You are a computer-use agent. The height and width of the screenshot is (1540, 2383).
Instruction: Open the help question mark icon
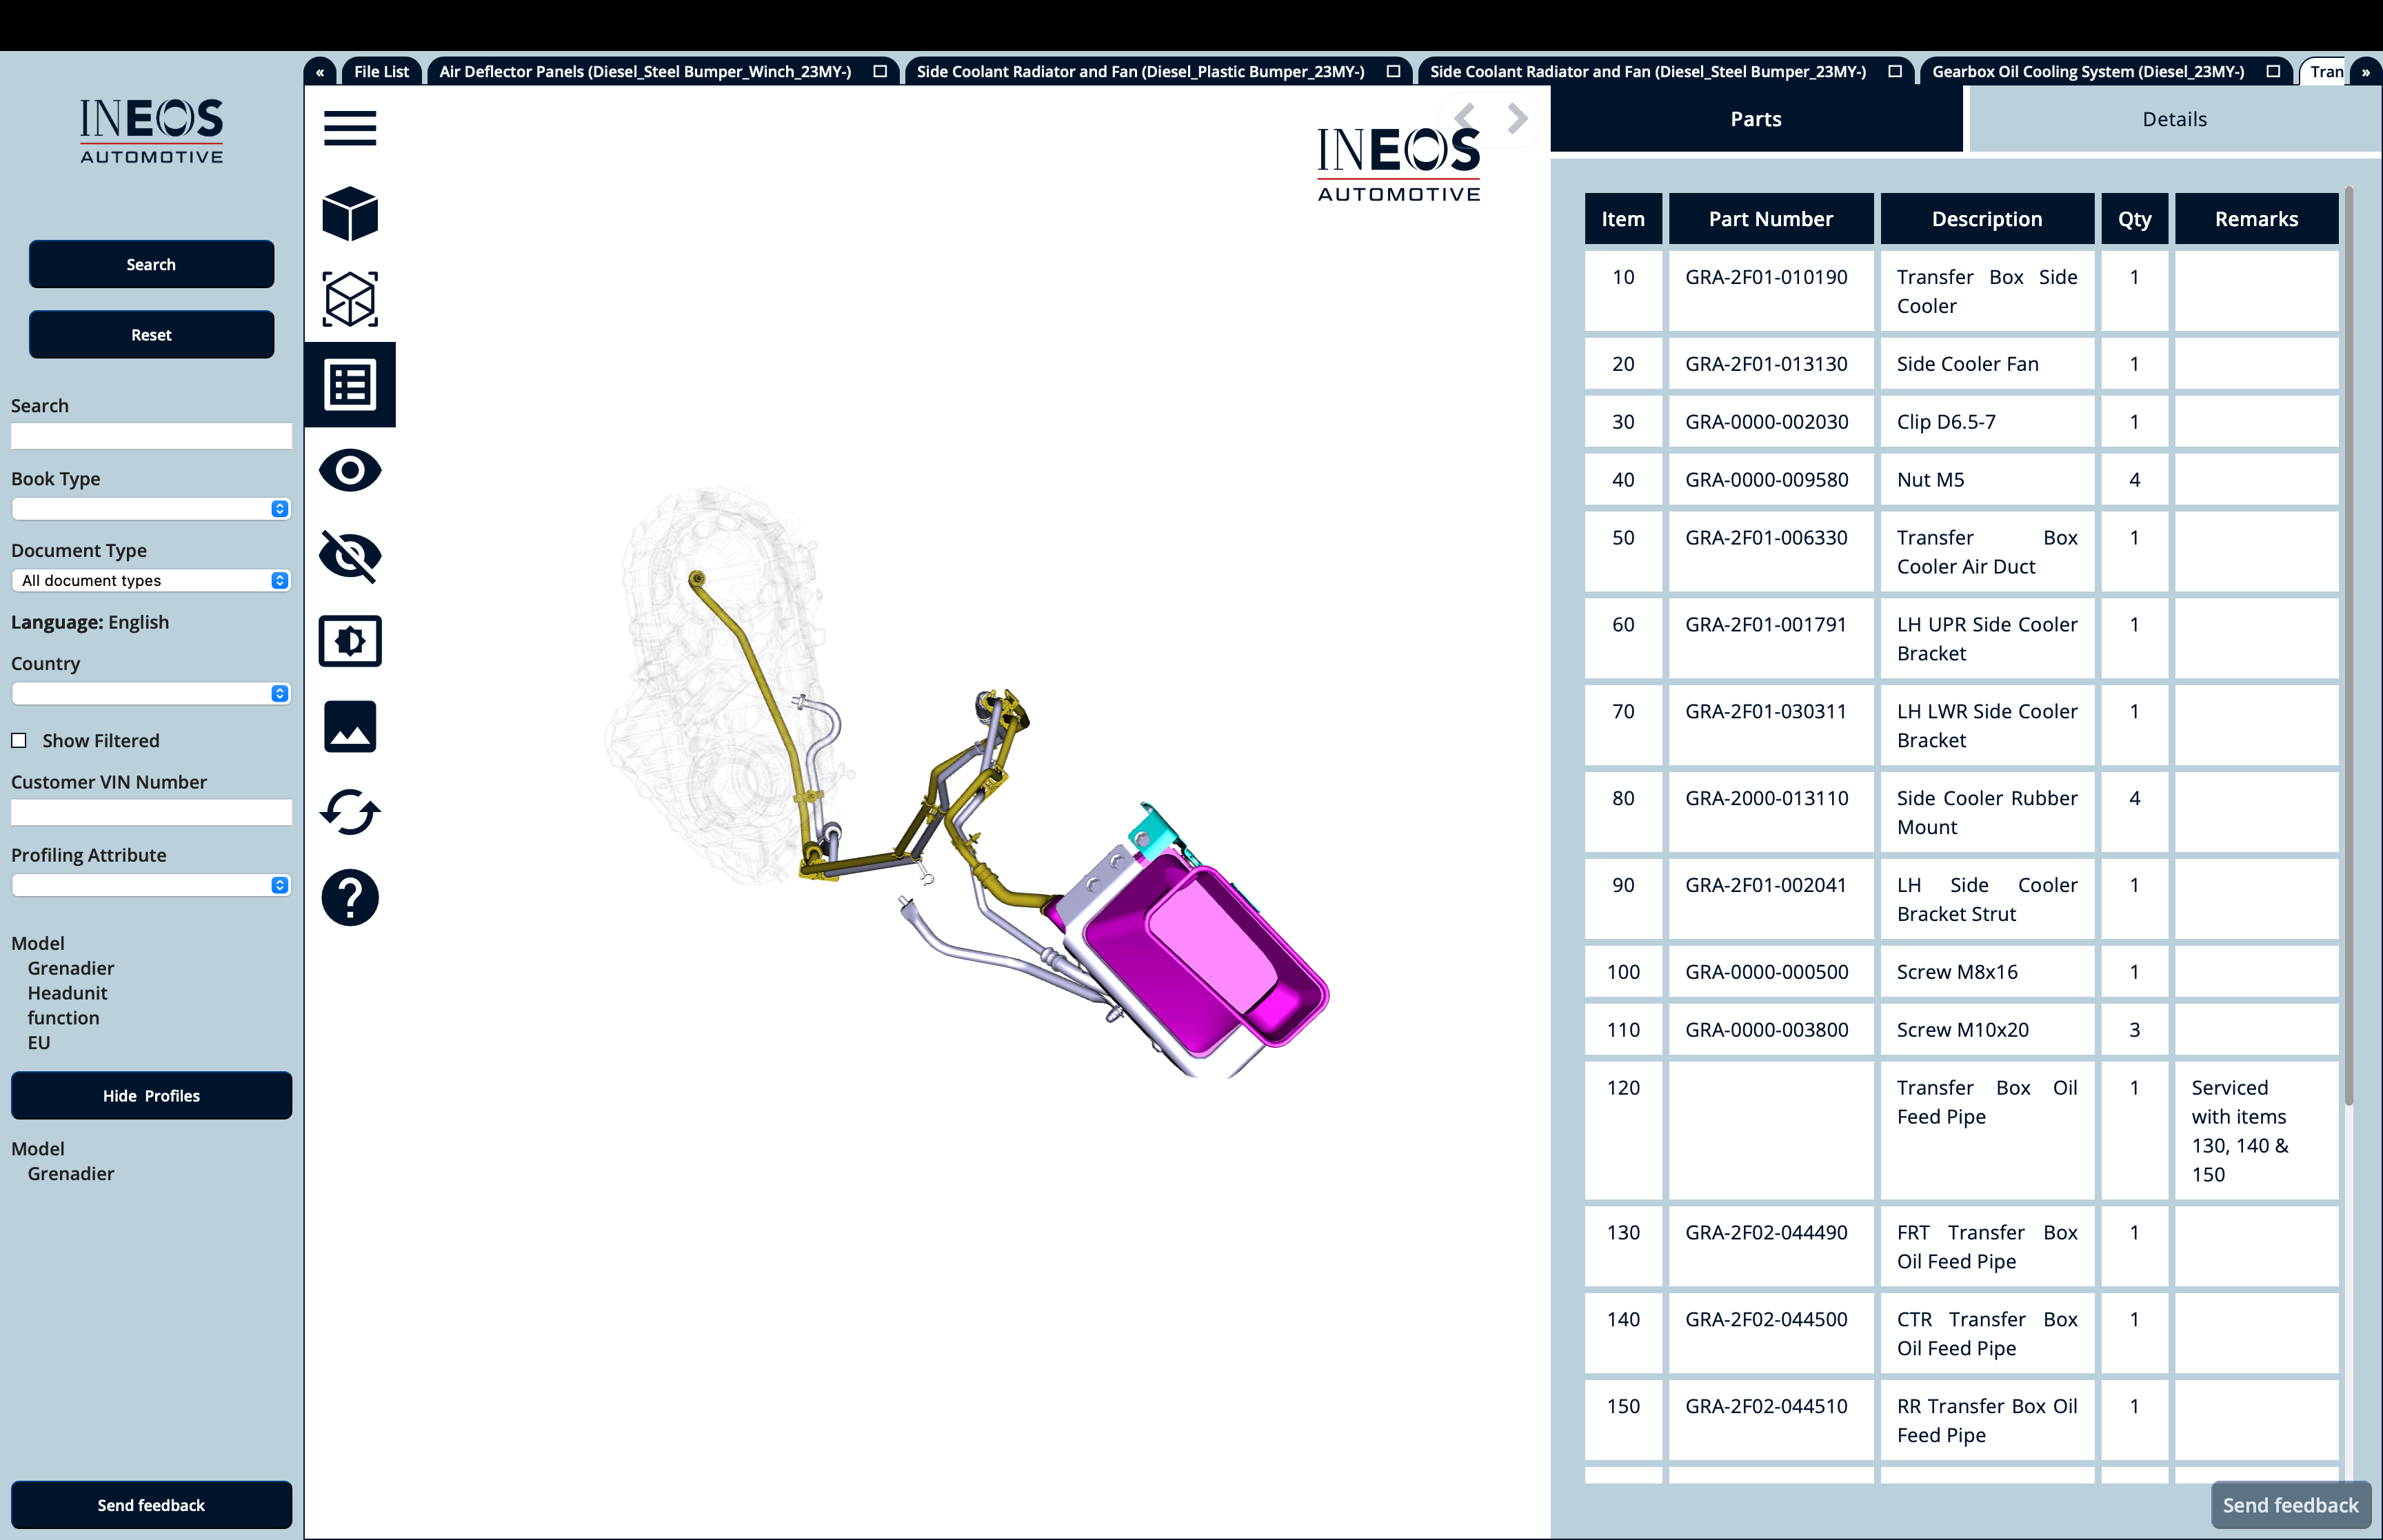point(350,897)
